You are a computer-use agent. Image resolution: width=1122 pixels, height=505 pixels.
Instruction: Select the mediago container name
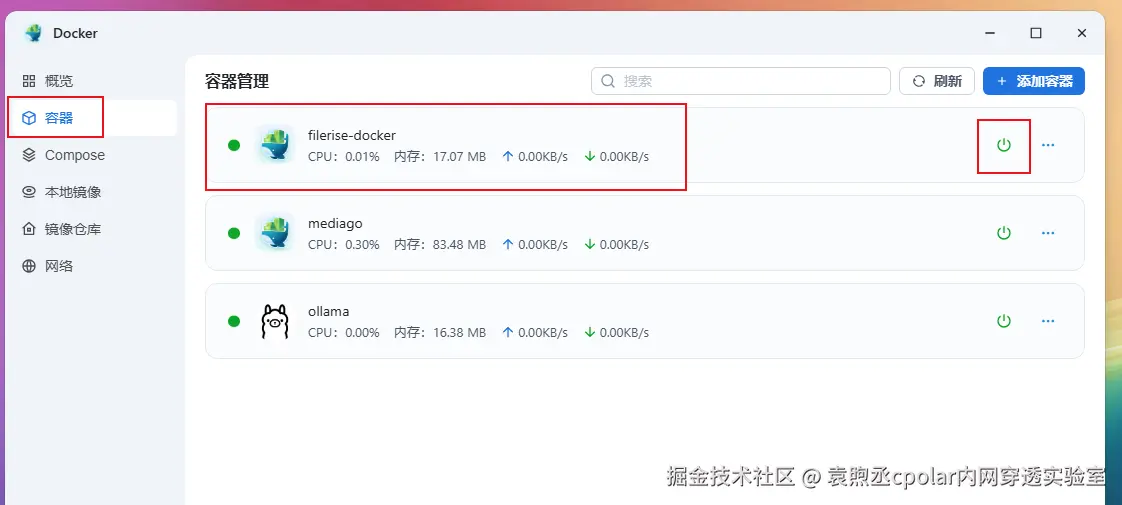[x=335, y=223]
